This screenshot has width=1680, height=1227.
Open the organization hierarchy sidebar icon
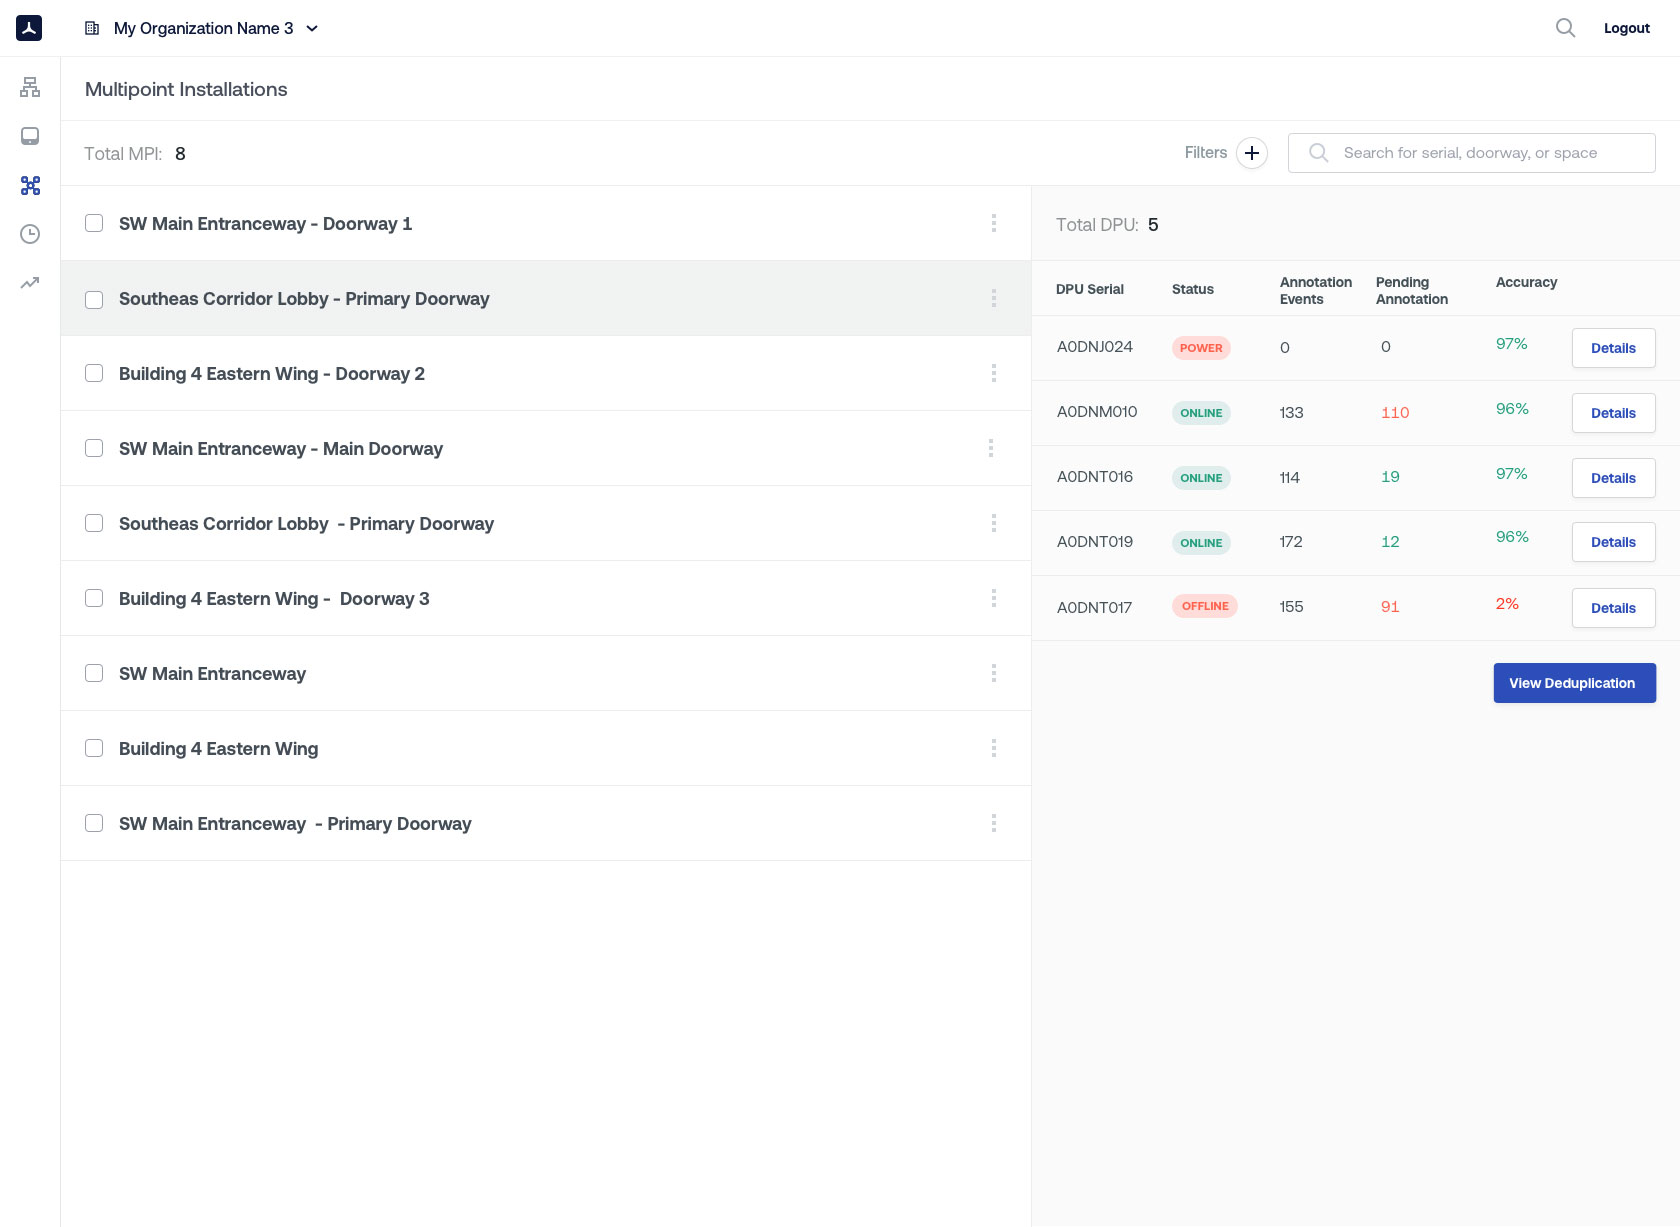(30, 87)
